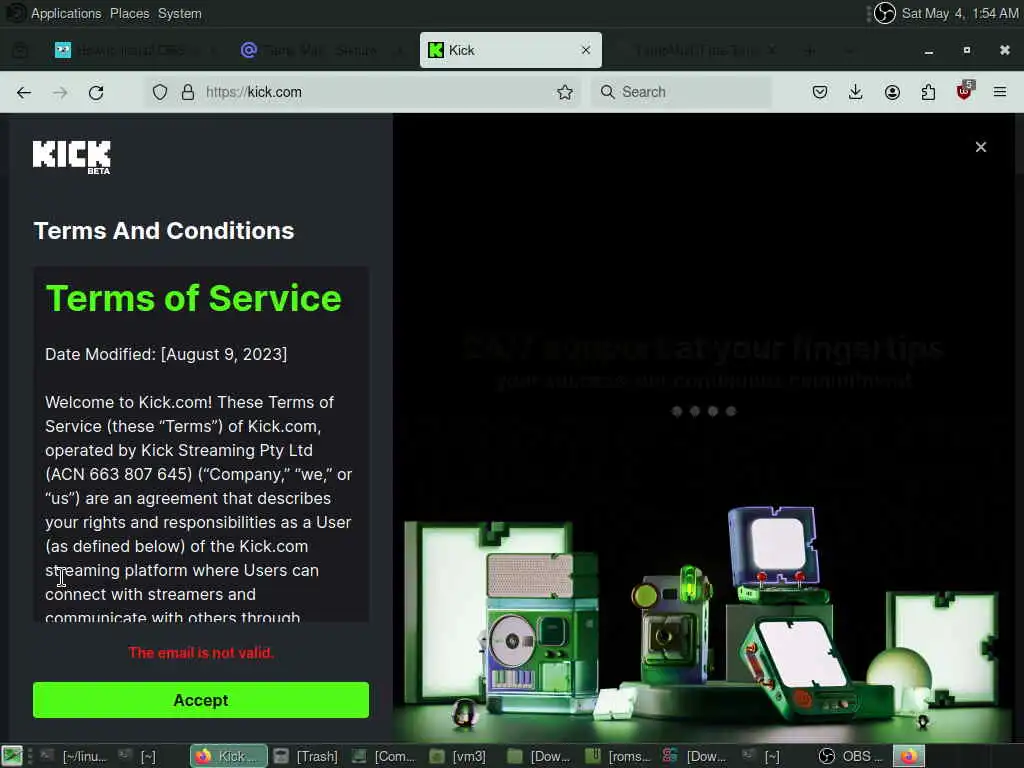Open the [~/linu... terminal taskbar window

tap(73, 756)
